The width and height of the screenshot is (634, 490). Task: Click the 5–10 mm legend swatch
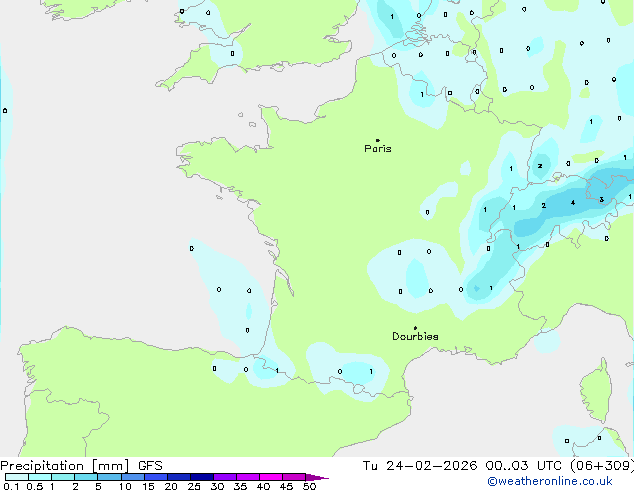coord(109,477)
